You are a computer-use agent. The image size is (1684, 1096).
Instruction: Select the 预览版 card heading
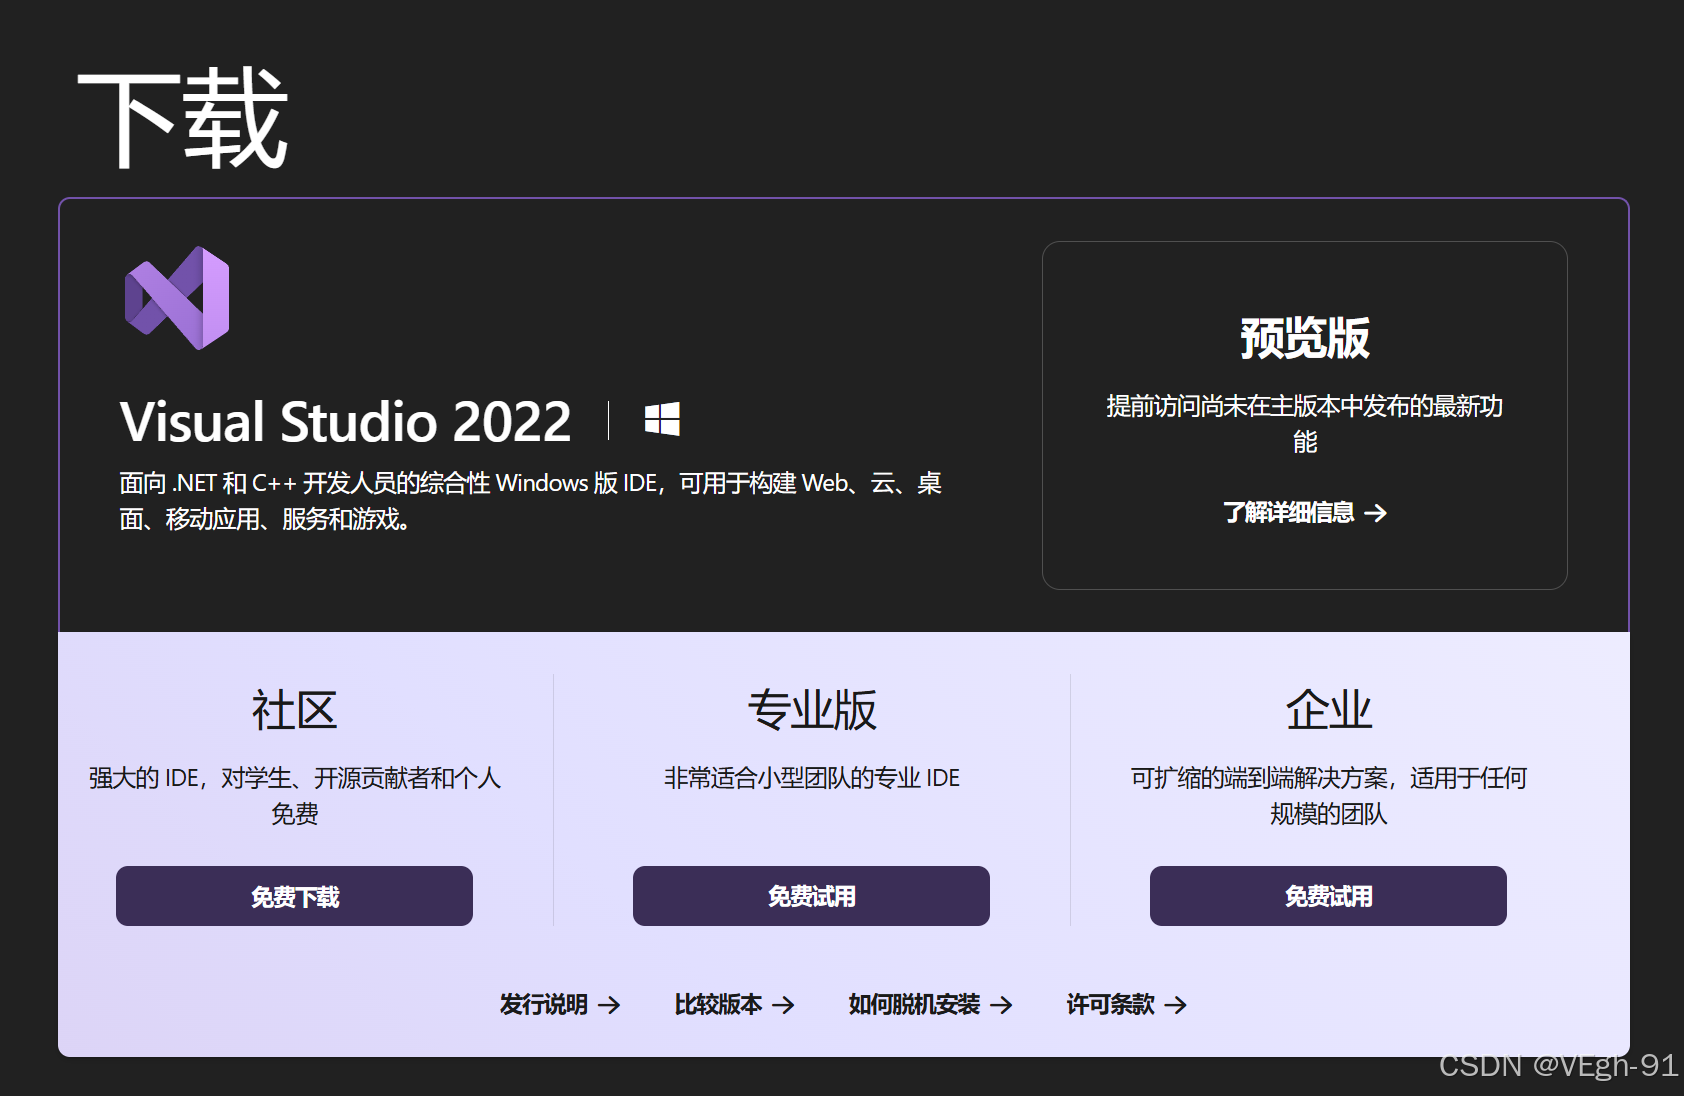coord(1305,338)
